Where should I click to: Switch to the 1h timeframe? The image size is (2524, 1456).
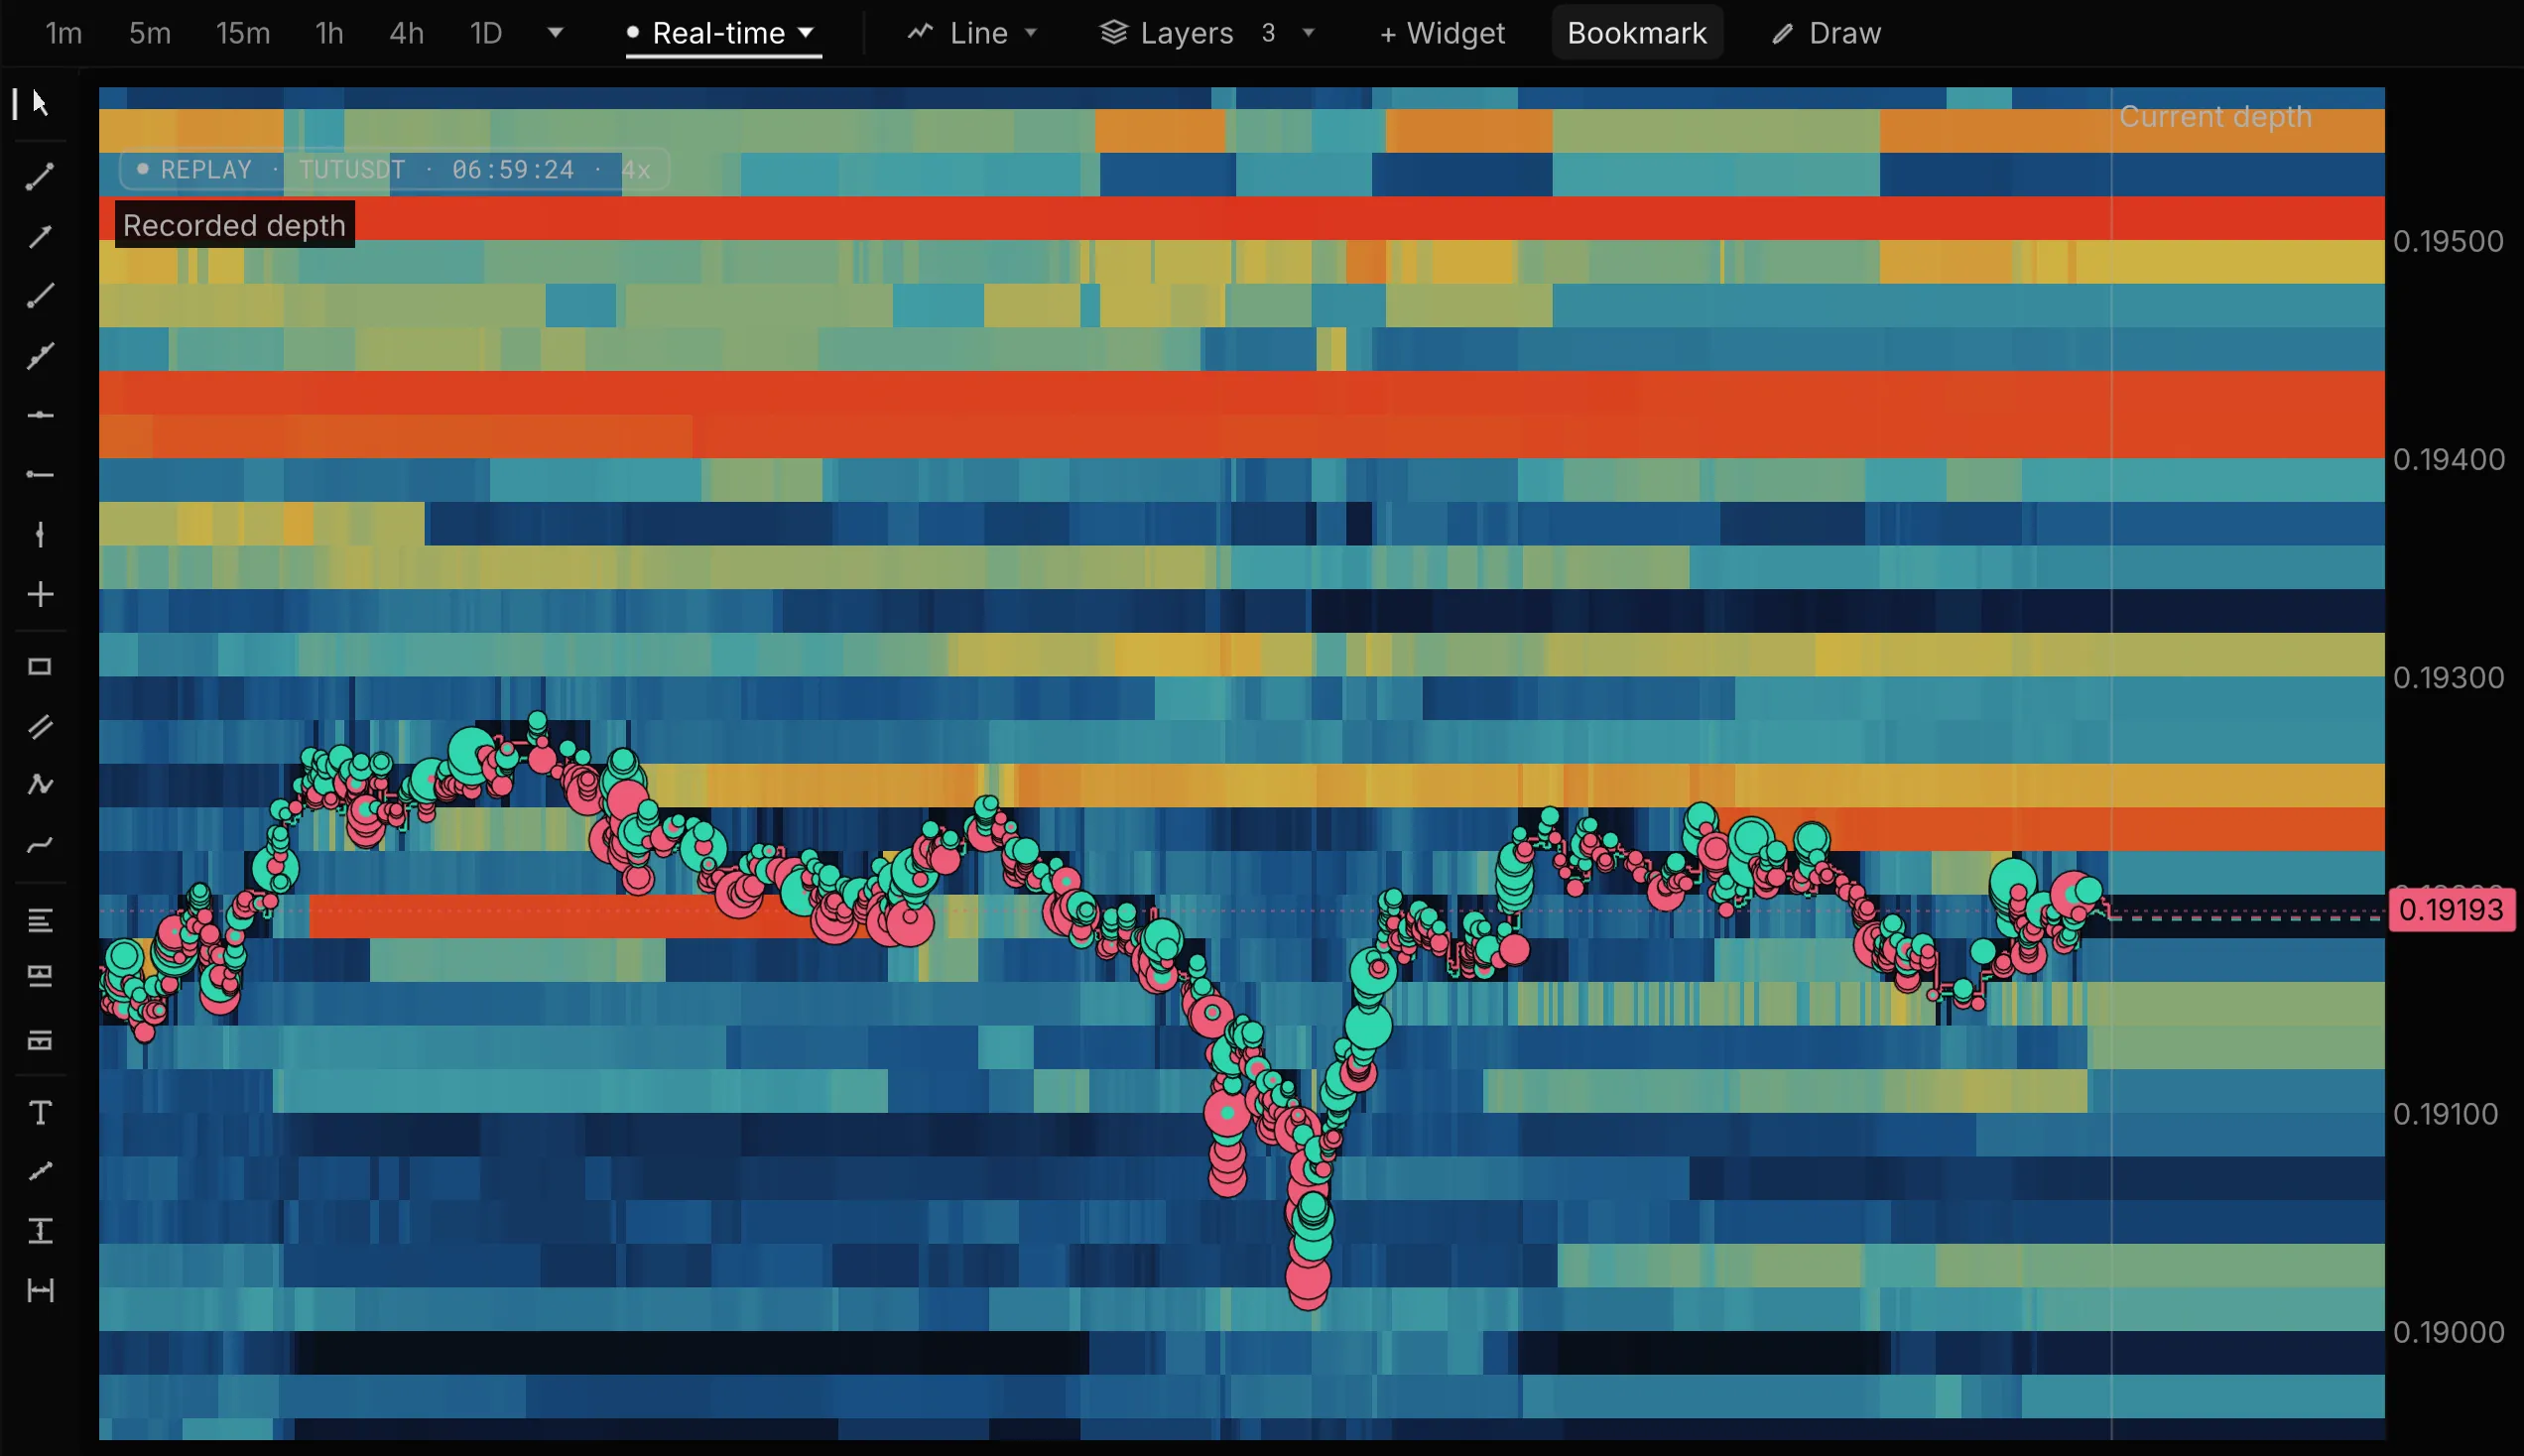[x=329, y=33]
